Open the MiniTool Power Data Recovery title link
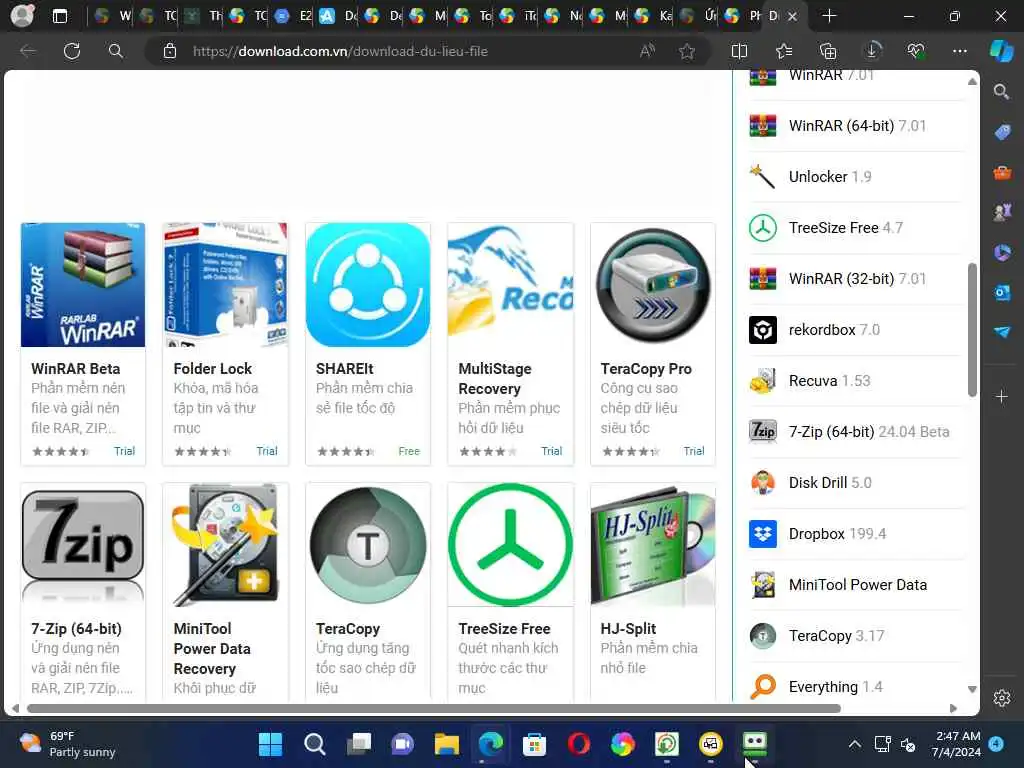Screen dimensions: 1024x768 [x=212, y=648]
